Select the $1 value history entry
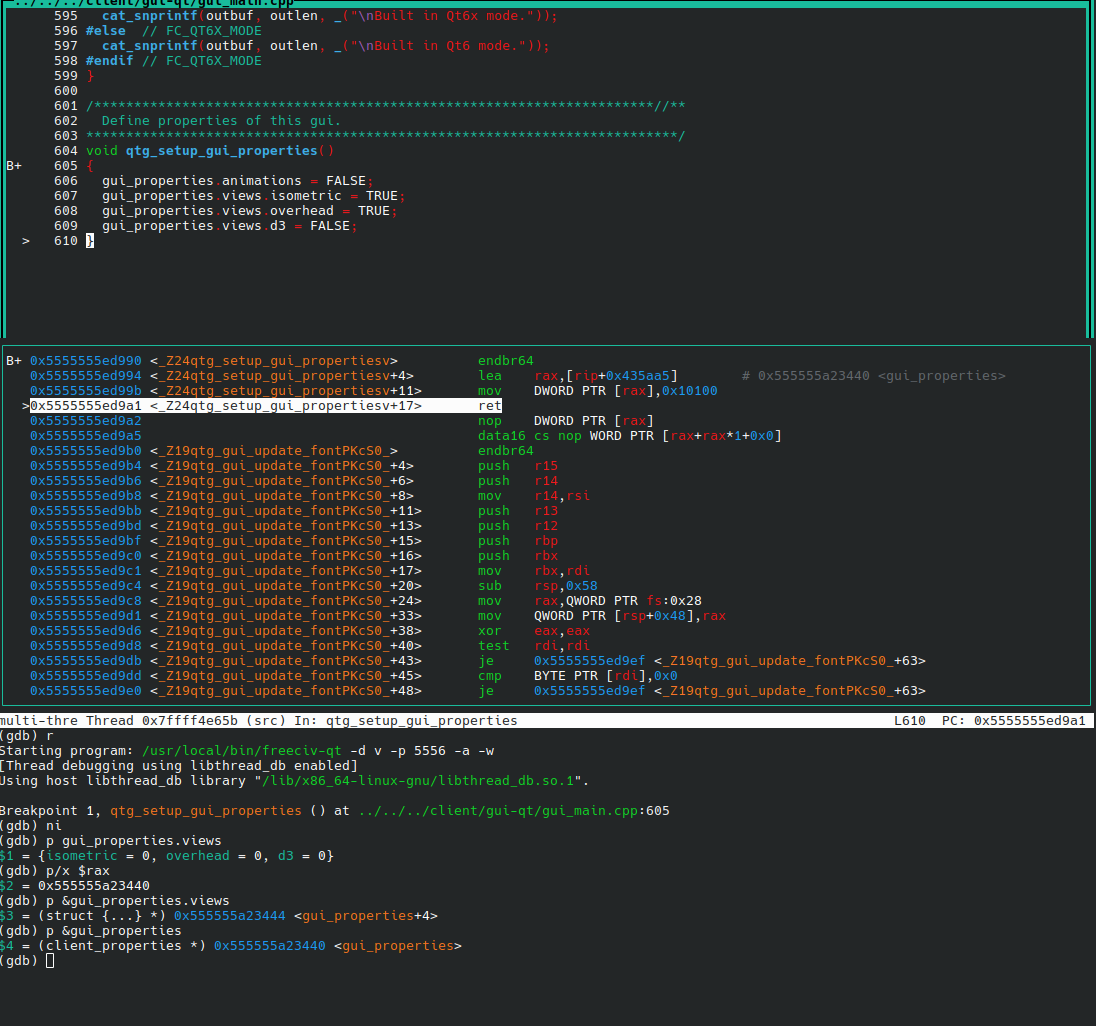This screenshot has width=1096, height=1026. coord(8,856)
